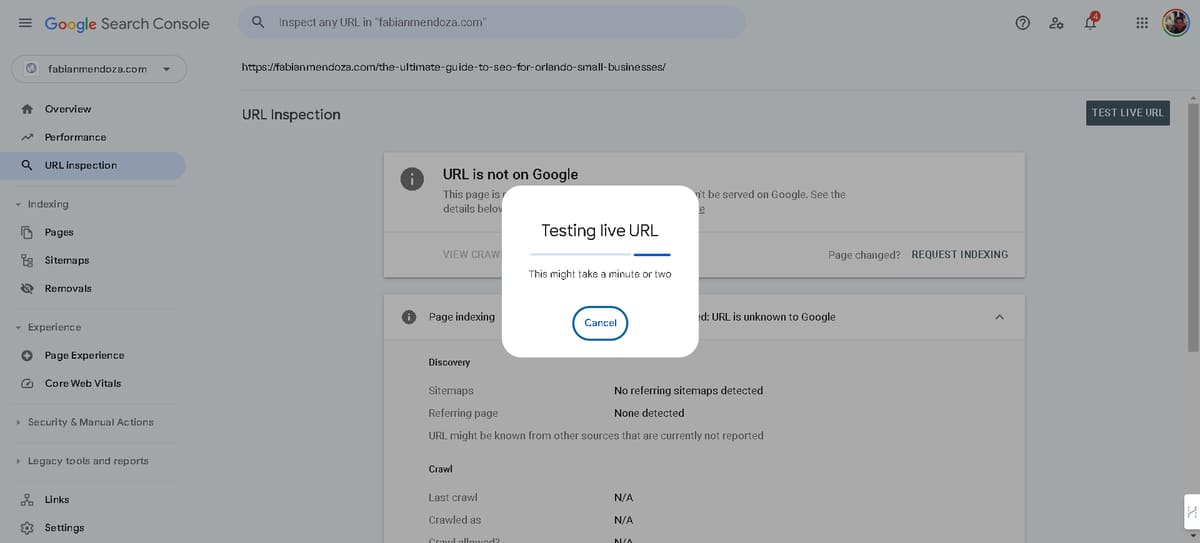Click the 'URL Inspection' page title
The width and height of the screenshot is (1200, 543).
click(x=291, y=115)
